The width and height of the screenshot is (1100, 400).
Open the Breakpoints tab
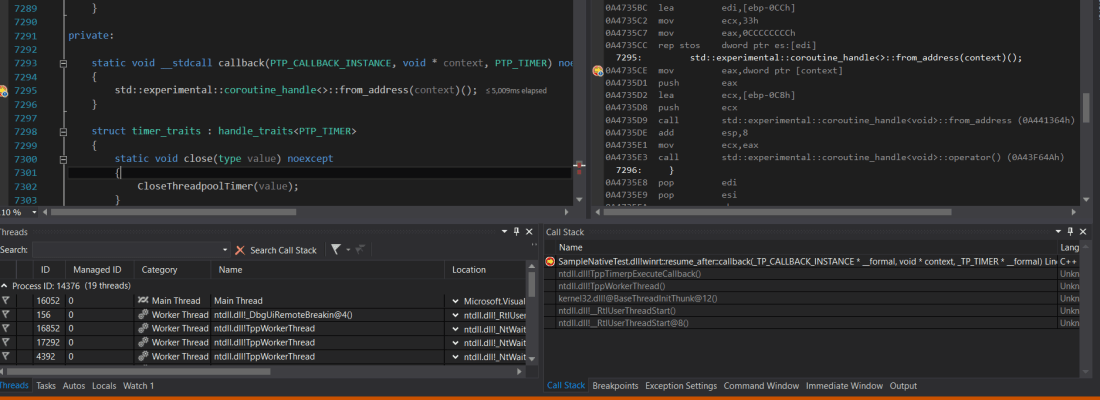(x=615, y=385)
